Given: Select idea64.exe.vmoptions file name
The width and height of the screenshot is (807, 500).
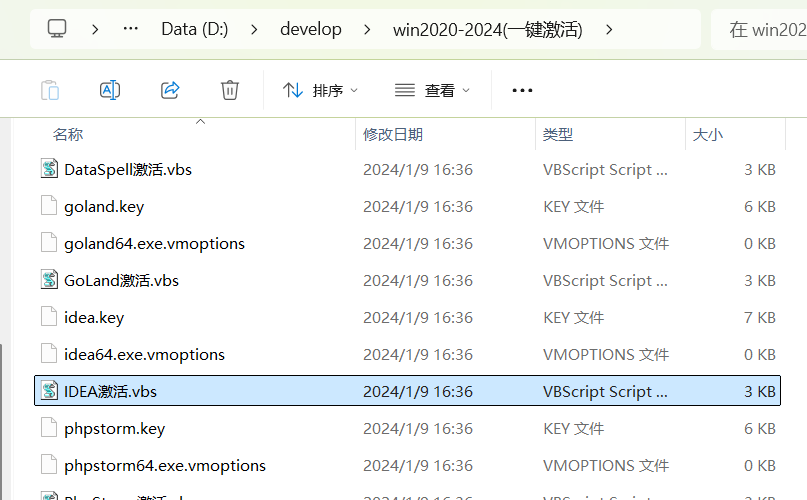Looking at the screenshot, I should click(x=144, y=355).
